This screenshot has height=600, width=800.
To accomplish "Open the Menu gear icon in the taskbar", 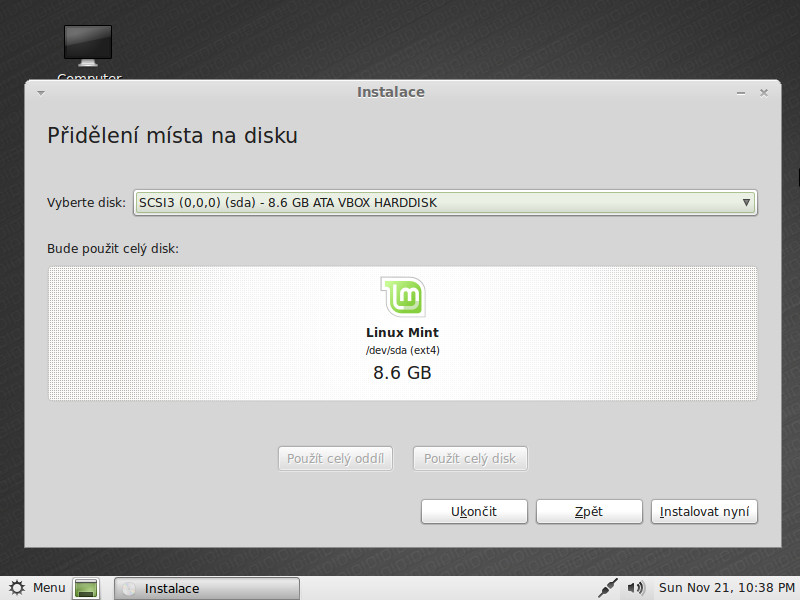I will [x=17, y=588].
